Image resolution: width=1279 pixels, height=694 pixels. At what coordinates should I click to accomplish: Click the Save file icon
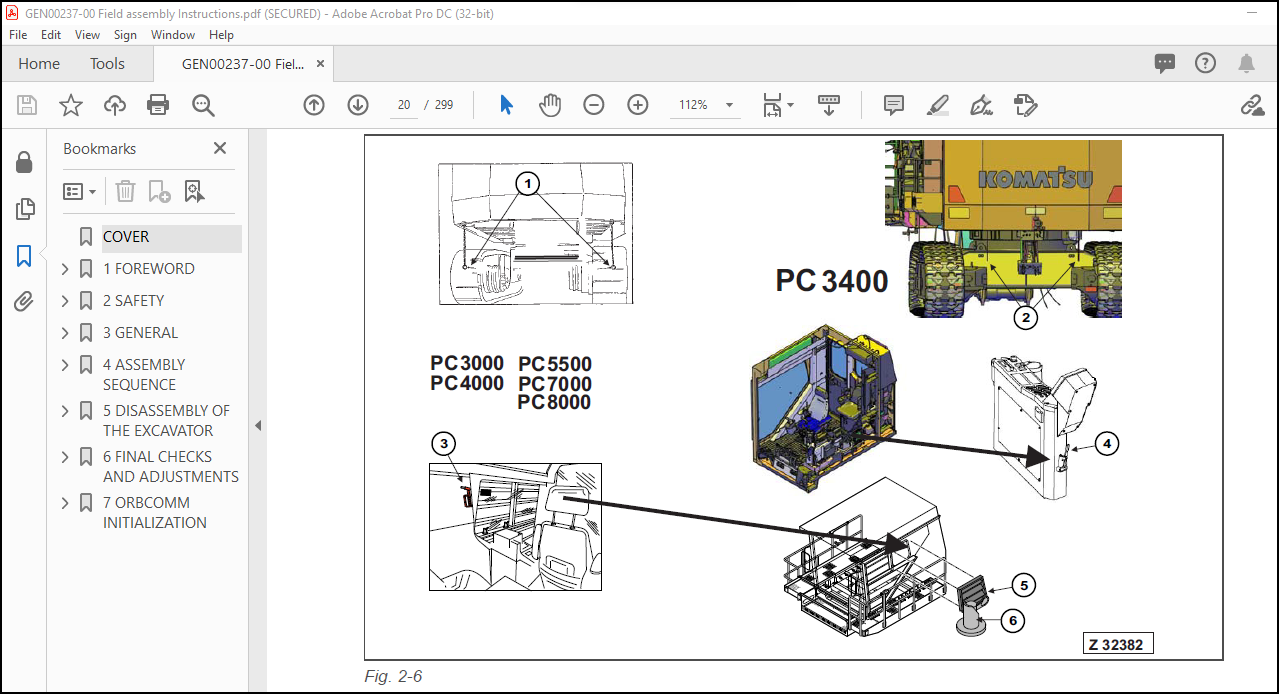point(27,105)
